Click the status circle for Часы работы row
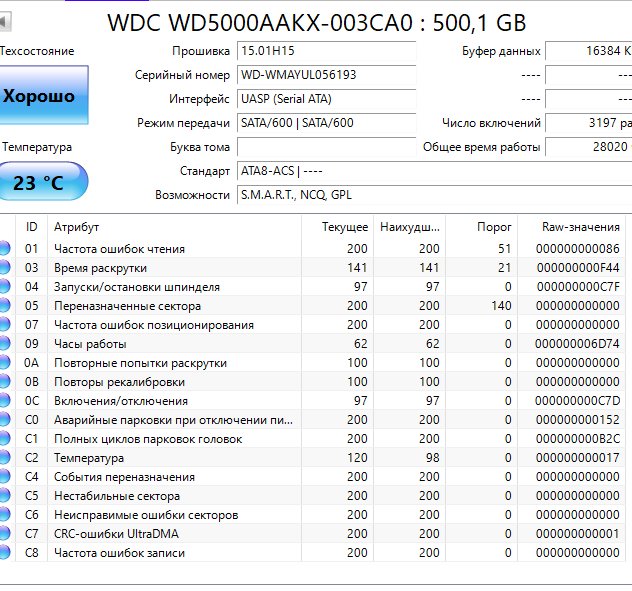632x591 pixels. coord(4,344)
